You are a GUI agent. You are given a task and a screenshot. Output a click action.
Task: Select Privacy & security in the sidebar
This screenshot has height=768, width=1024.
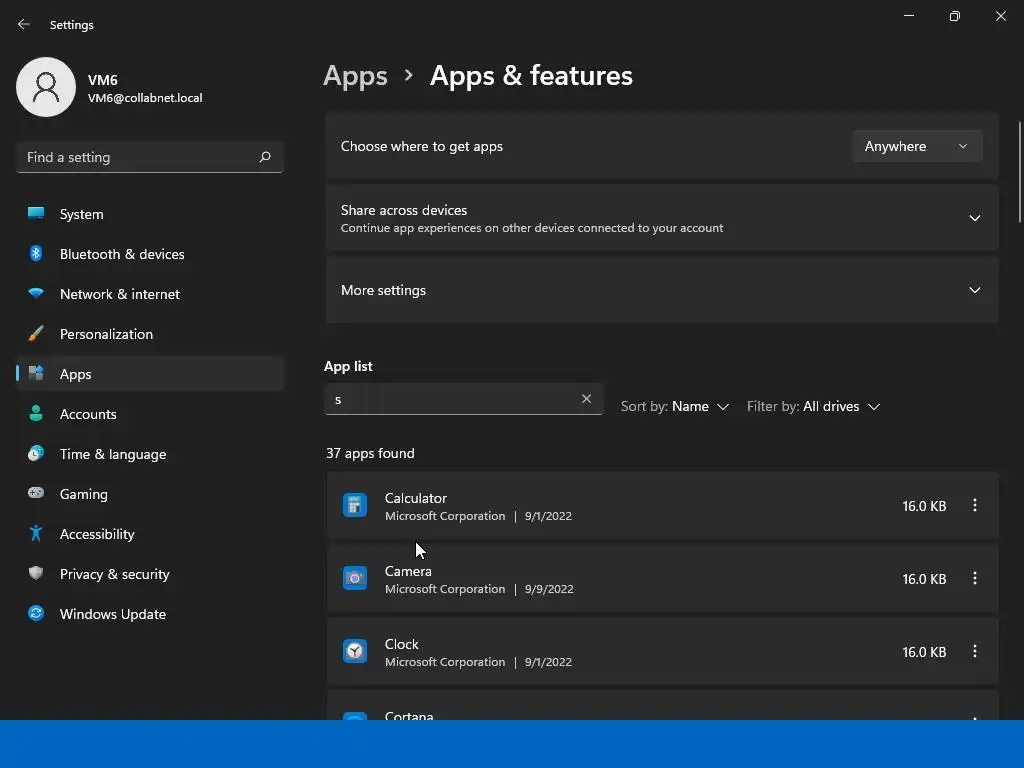pos(114,574)
